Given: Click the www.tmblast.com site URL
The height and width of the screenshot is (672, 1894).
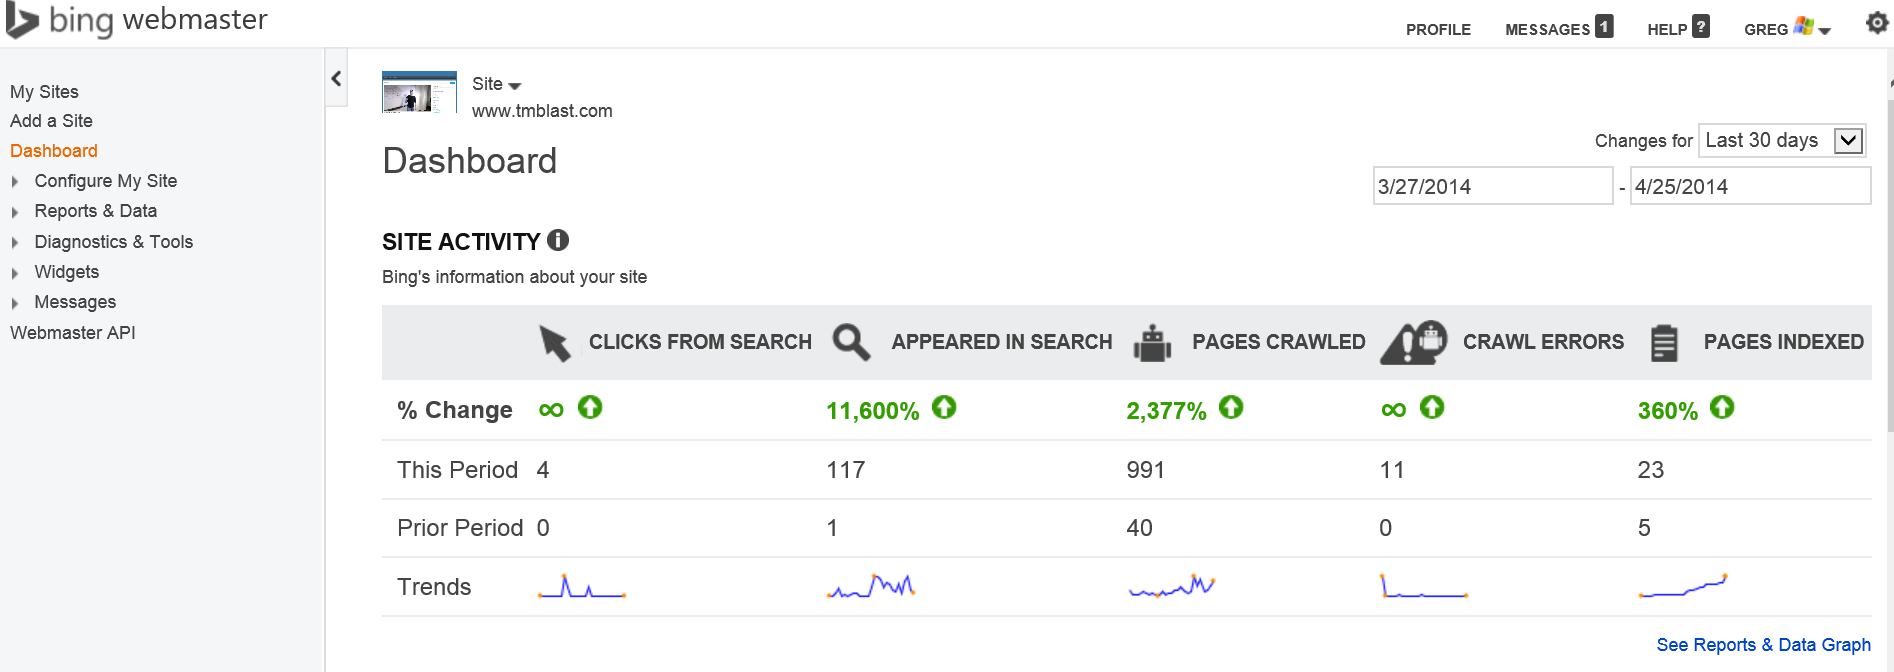Looking at the screenshot, I should click(542, 111).
